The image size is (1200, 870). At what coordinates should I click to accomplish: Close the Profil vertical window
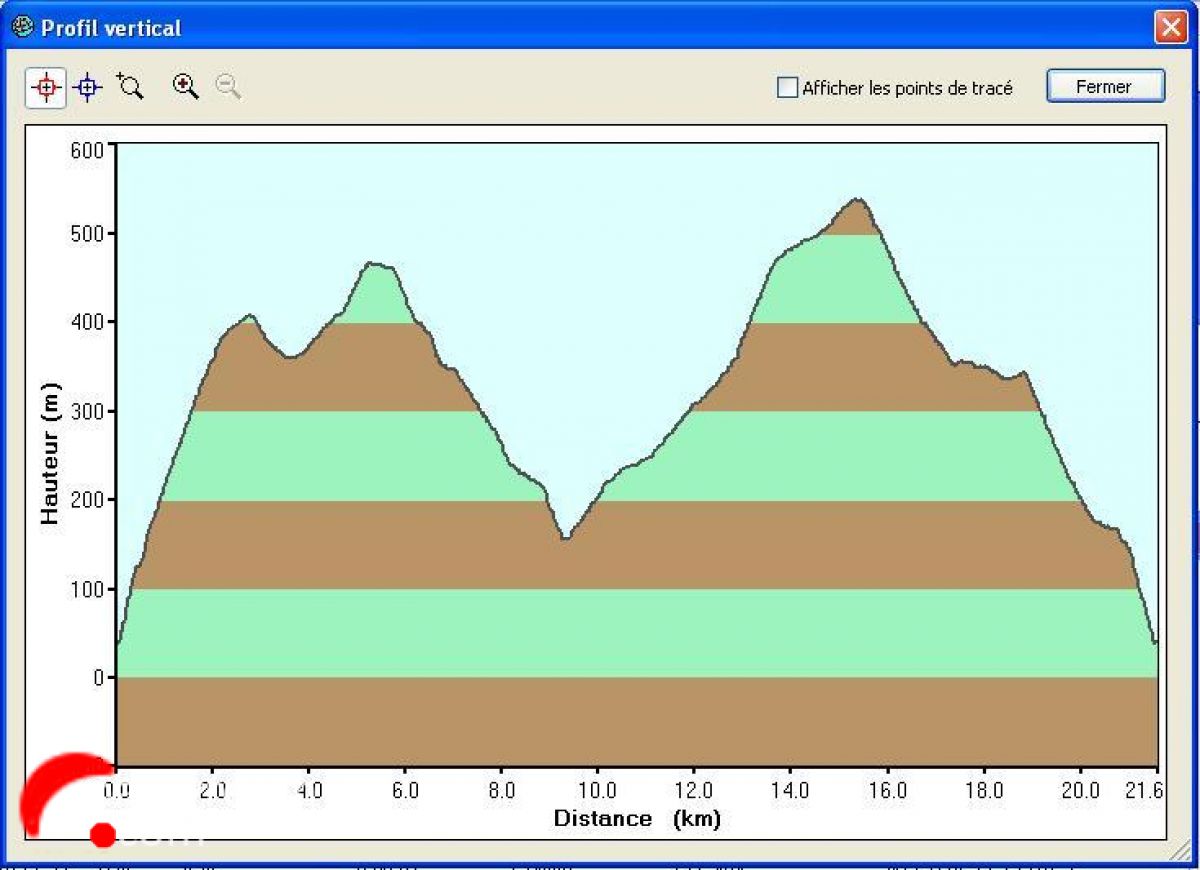pos(1170,27)
